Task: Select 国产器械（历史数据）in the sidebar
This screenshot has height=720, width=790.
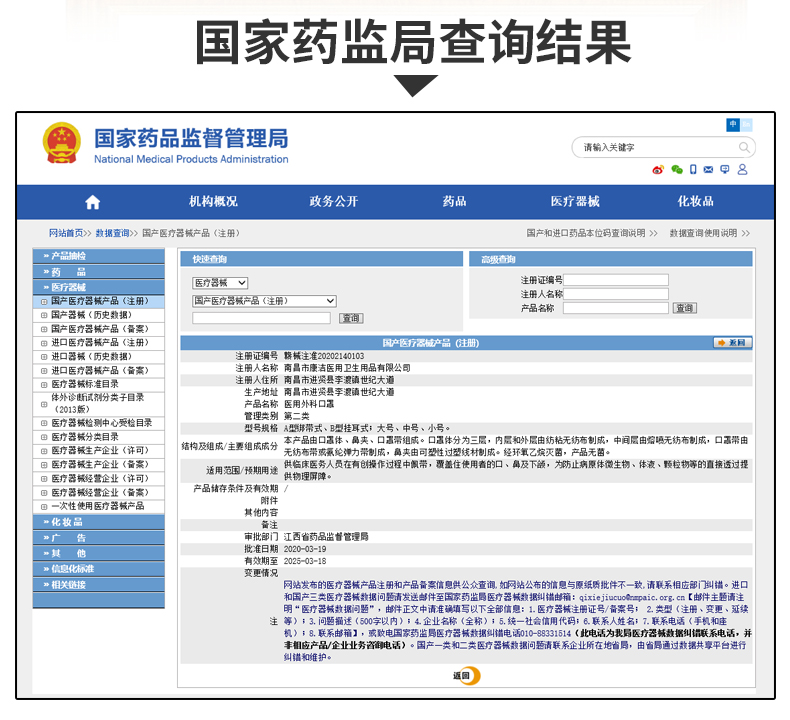Action: pos(99,315)
